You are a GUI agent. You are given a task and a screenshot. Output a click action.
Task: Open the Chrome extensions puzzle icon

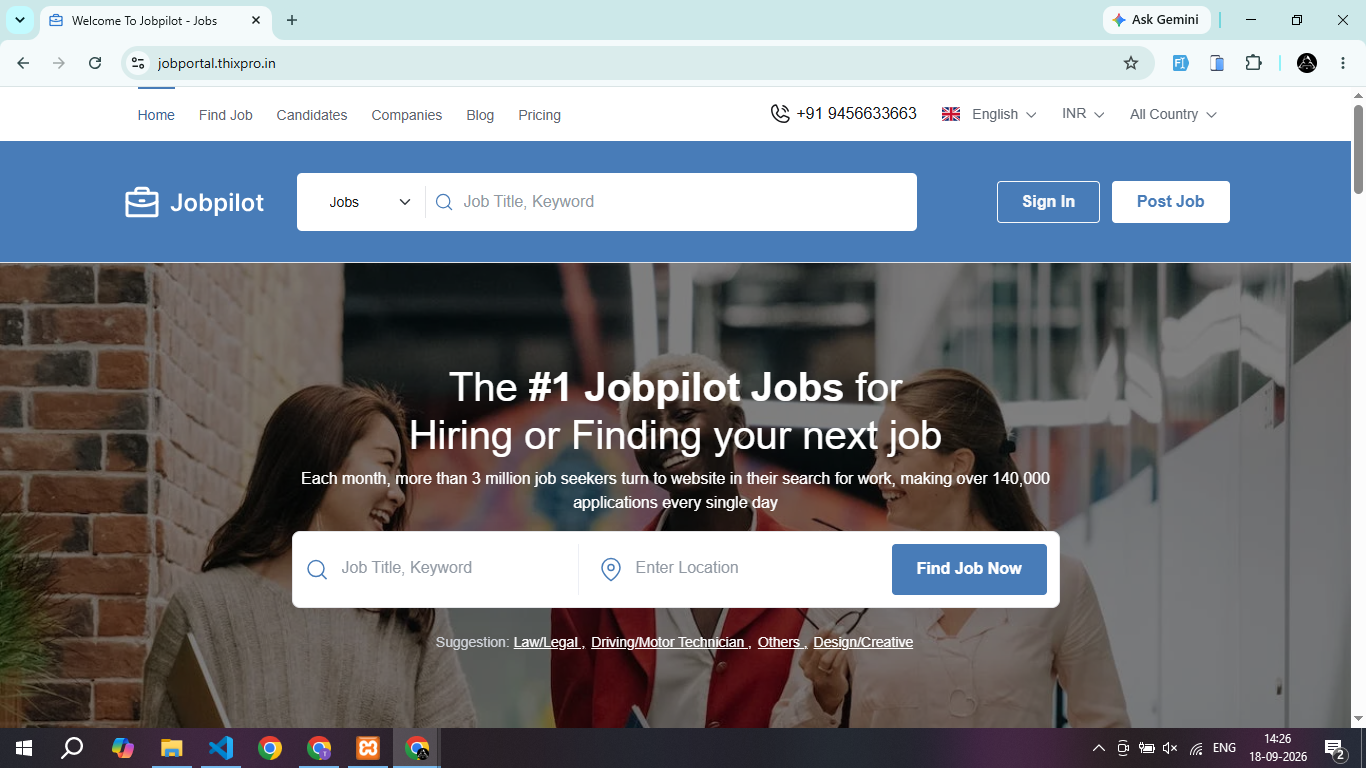(x=1253, y=63)
